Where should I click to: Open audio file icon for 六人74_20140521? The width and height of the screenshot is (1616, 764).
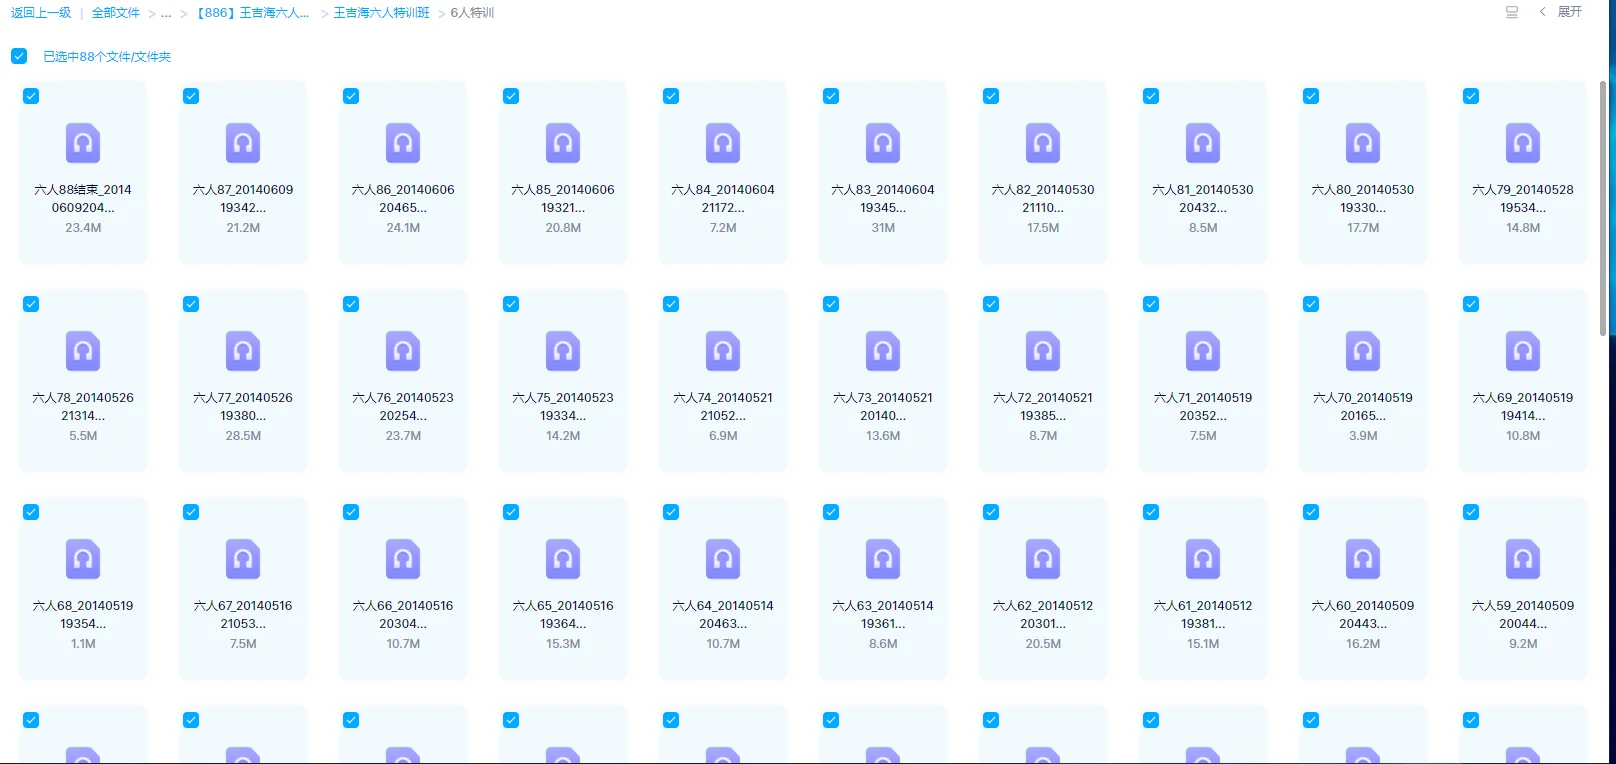pos(723,351)
